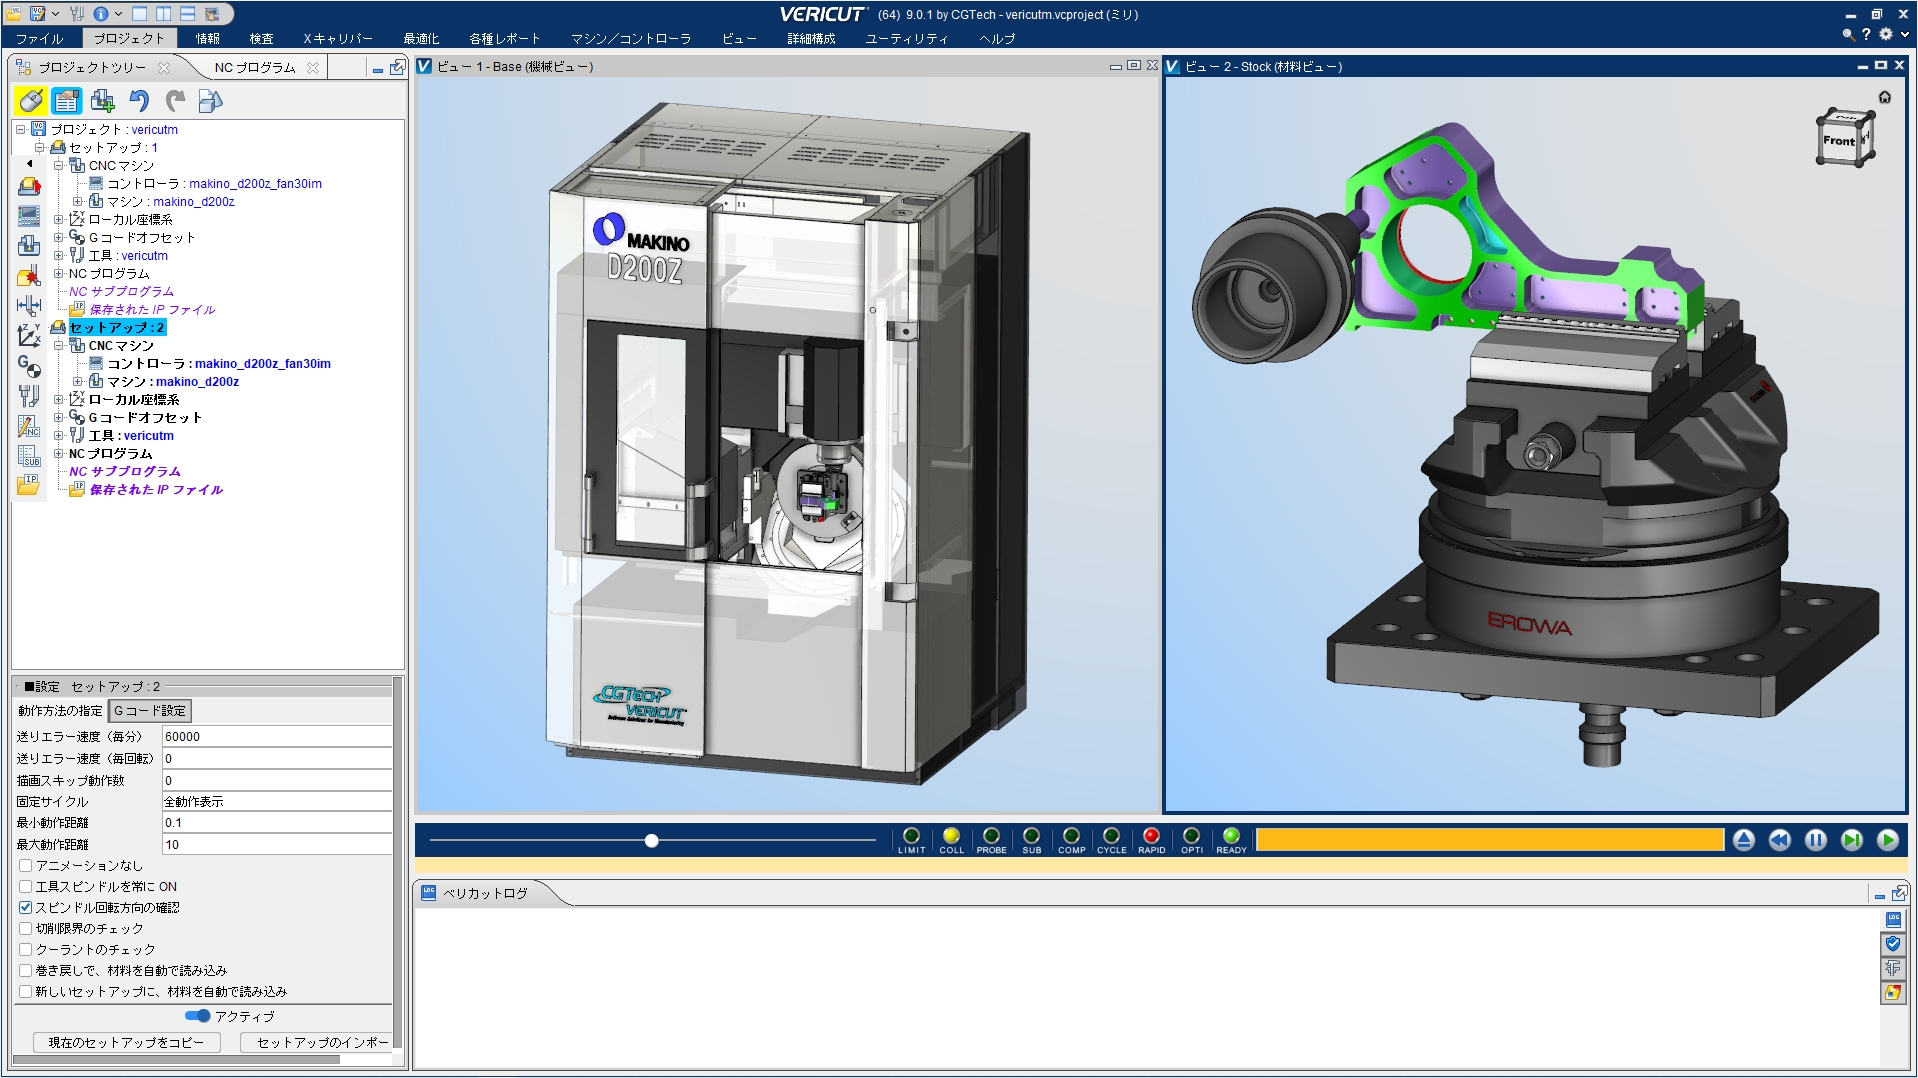Viewport: 1918px width, 1078px height.
Task: Click the LOG icon in VERICUT log panel
Action: click(1893, 919)
